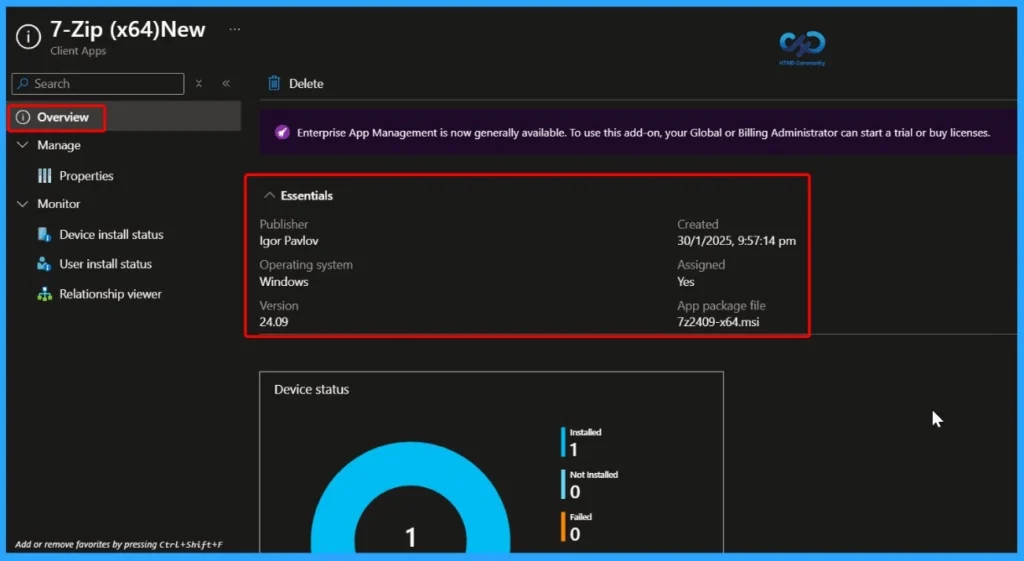The height and width of the screenshot is (561, 1024).
Task: Collapse the Monitor section chevron
Action: [22, 204]
